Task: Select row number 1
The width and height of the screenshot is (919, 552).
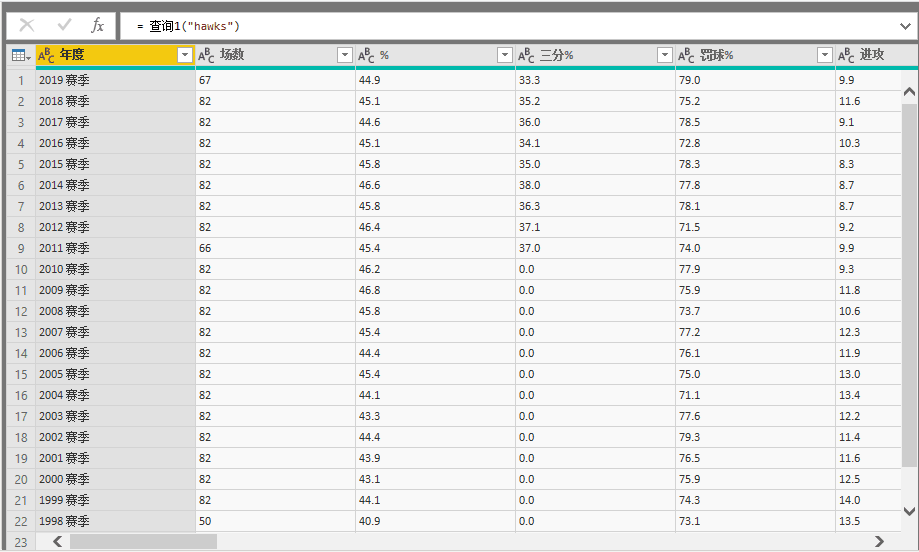Action: tap(21, 80)
